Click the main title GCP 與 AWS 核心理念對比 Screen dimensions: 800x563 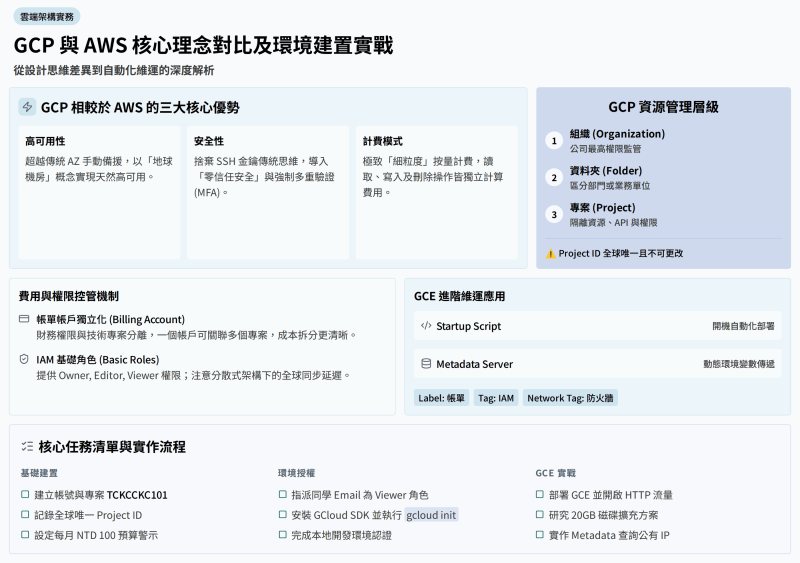pos(204,45)
